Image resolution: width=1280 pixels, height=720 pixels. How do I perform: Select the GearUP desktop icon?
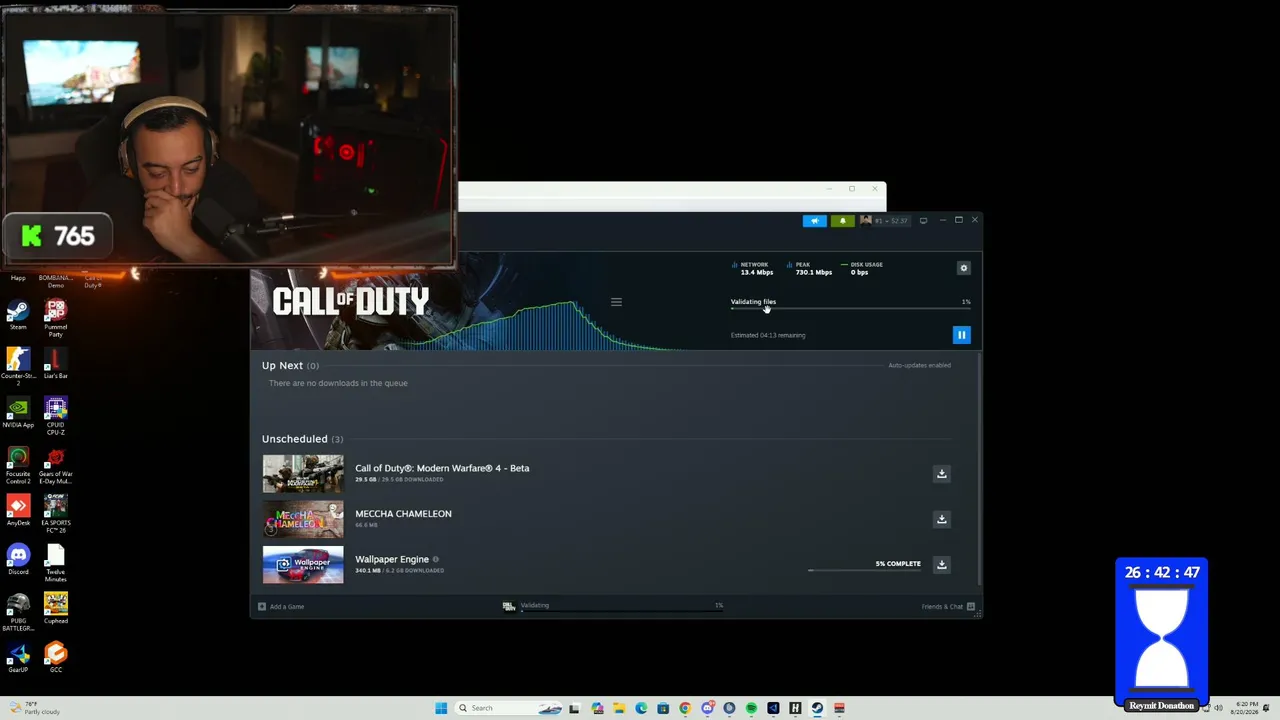pos(18,658)
